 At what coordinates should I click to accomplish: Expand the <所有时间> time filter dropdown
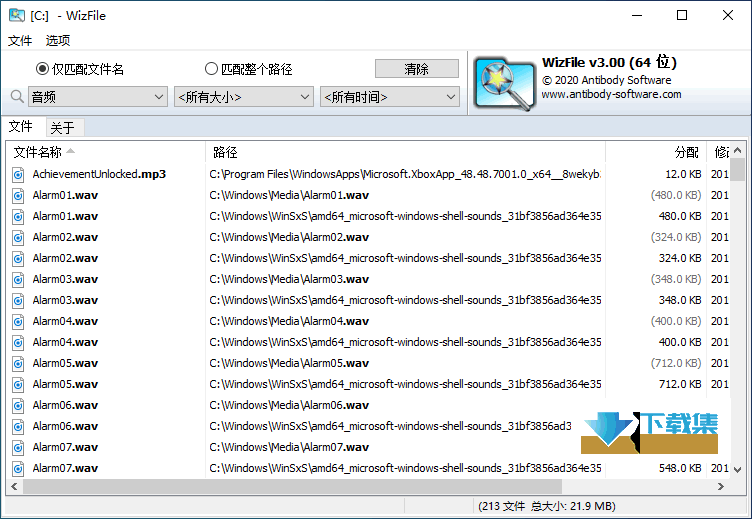(389, 97)
